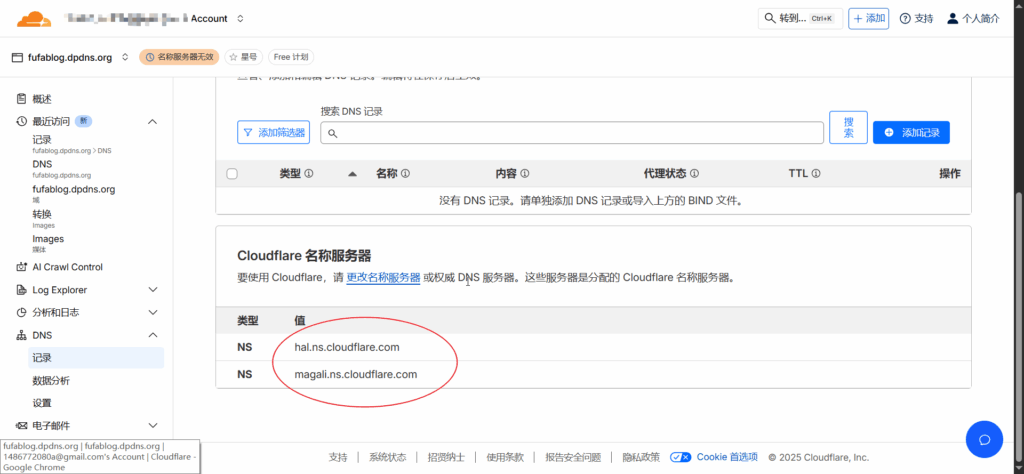Click the star favorite badge

(244, 57)
